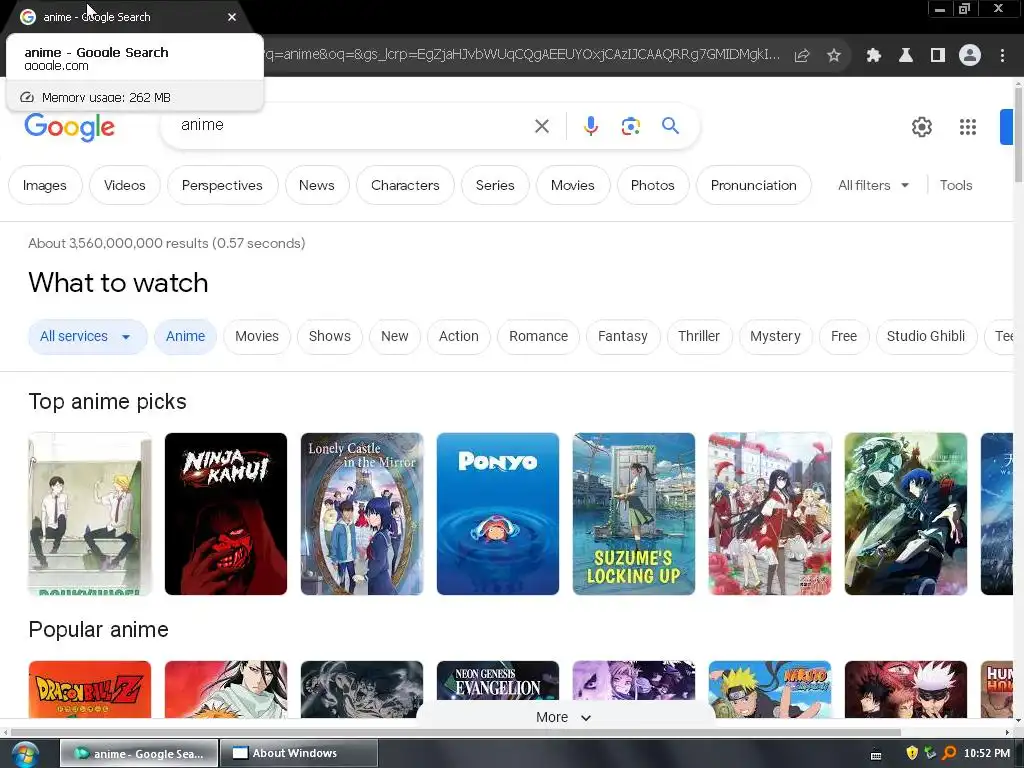
Task: Click the blue magnifying glass search icon
Action: [x=670, y=125]
